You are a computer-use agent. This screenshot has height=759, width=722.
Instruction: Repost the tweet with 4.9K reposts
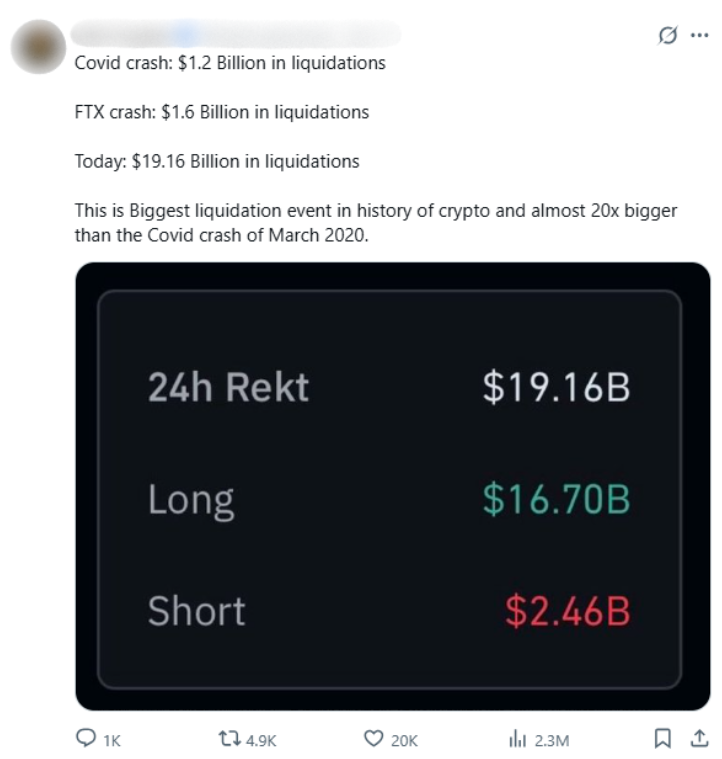coord(229,738)
